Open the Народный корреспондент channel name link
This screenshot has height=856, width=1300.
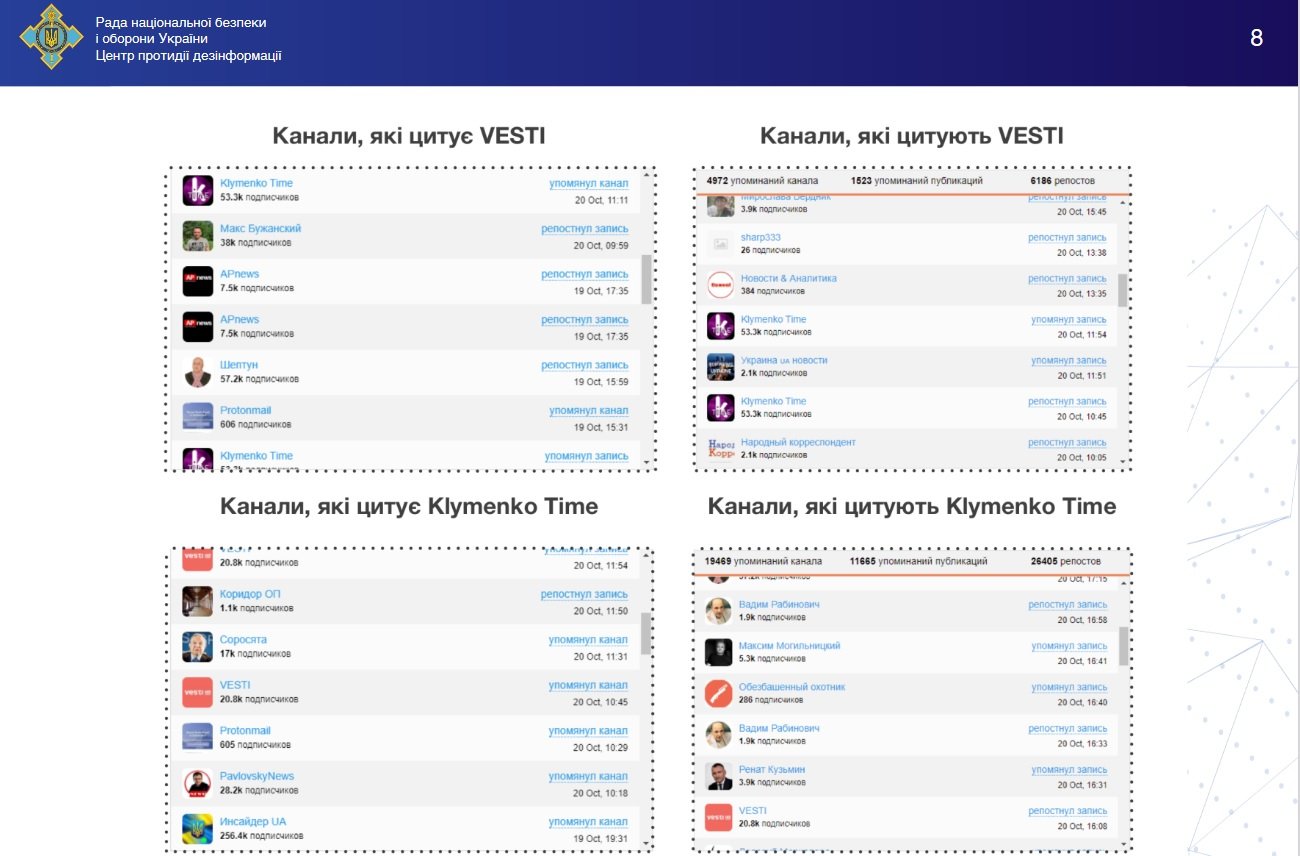[797, 442]
